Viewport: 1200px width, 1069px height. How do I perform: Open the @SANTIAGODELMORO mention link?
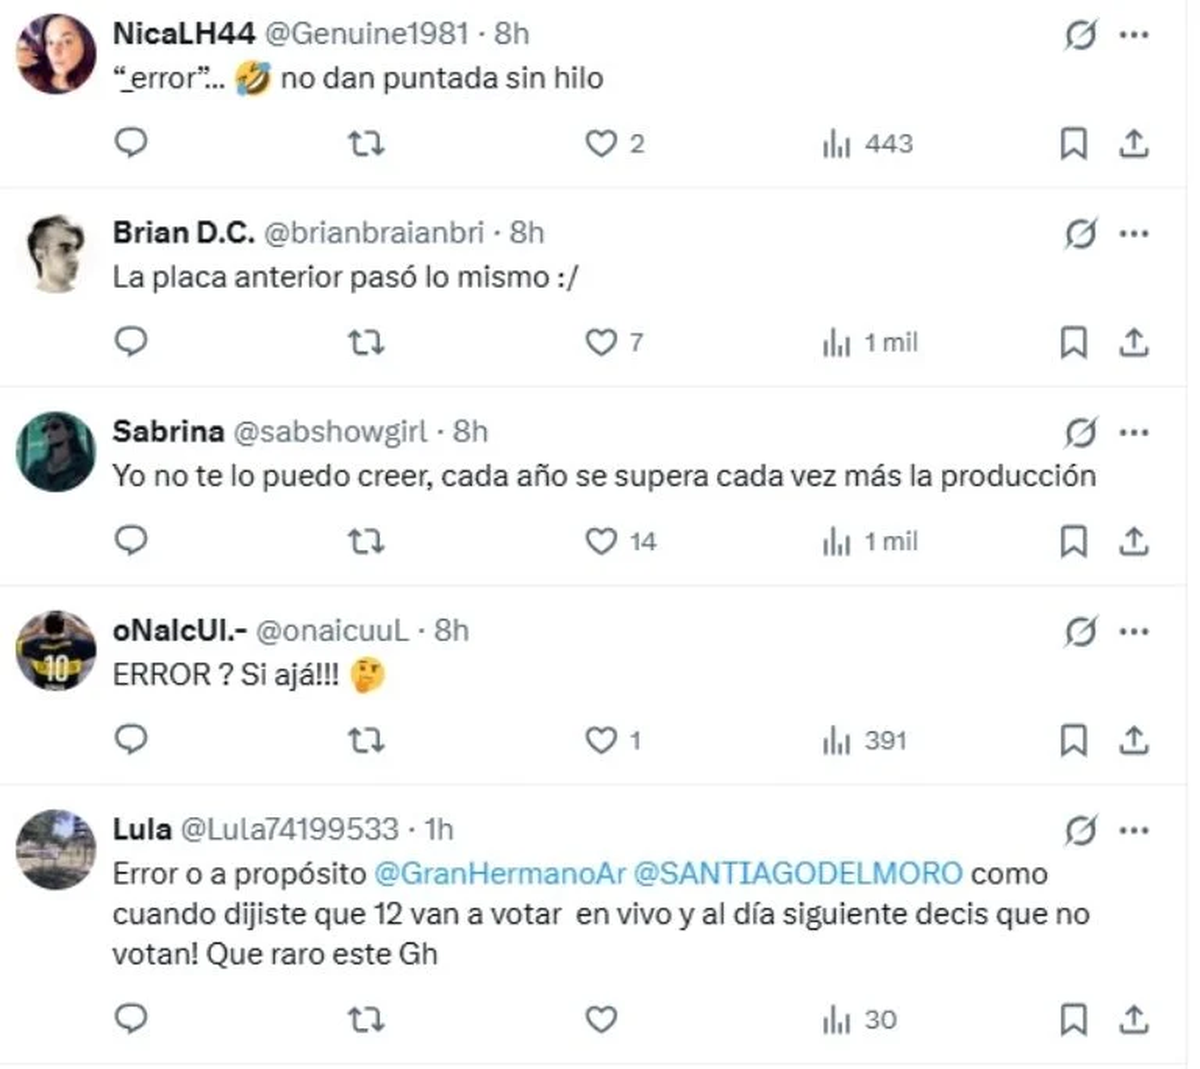pos(798,874)
